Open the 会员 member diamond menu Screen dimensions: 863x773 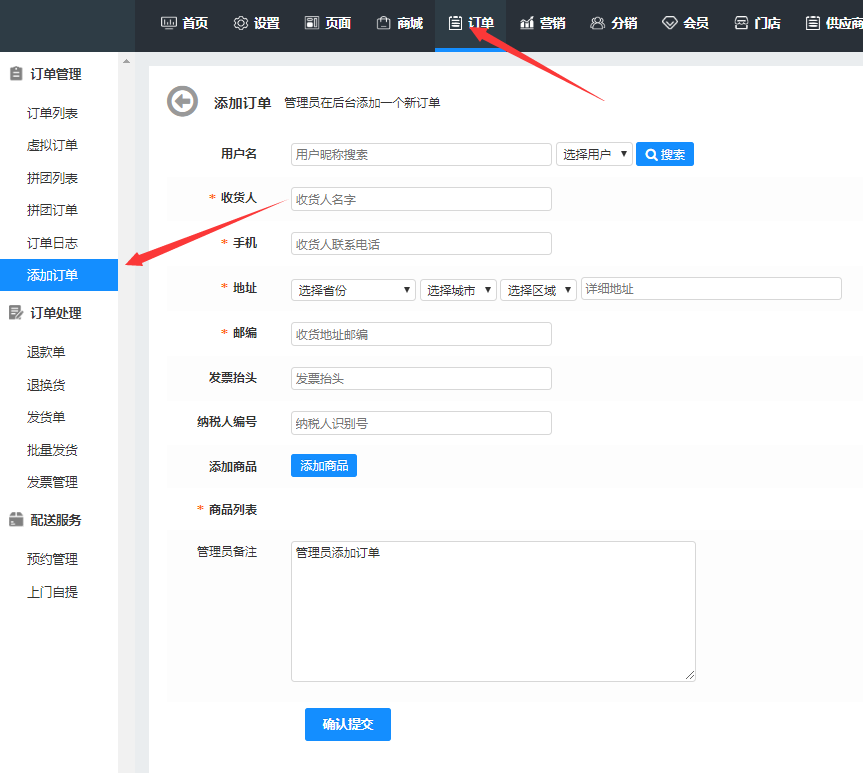[685, 23]
